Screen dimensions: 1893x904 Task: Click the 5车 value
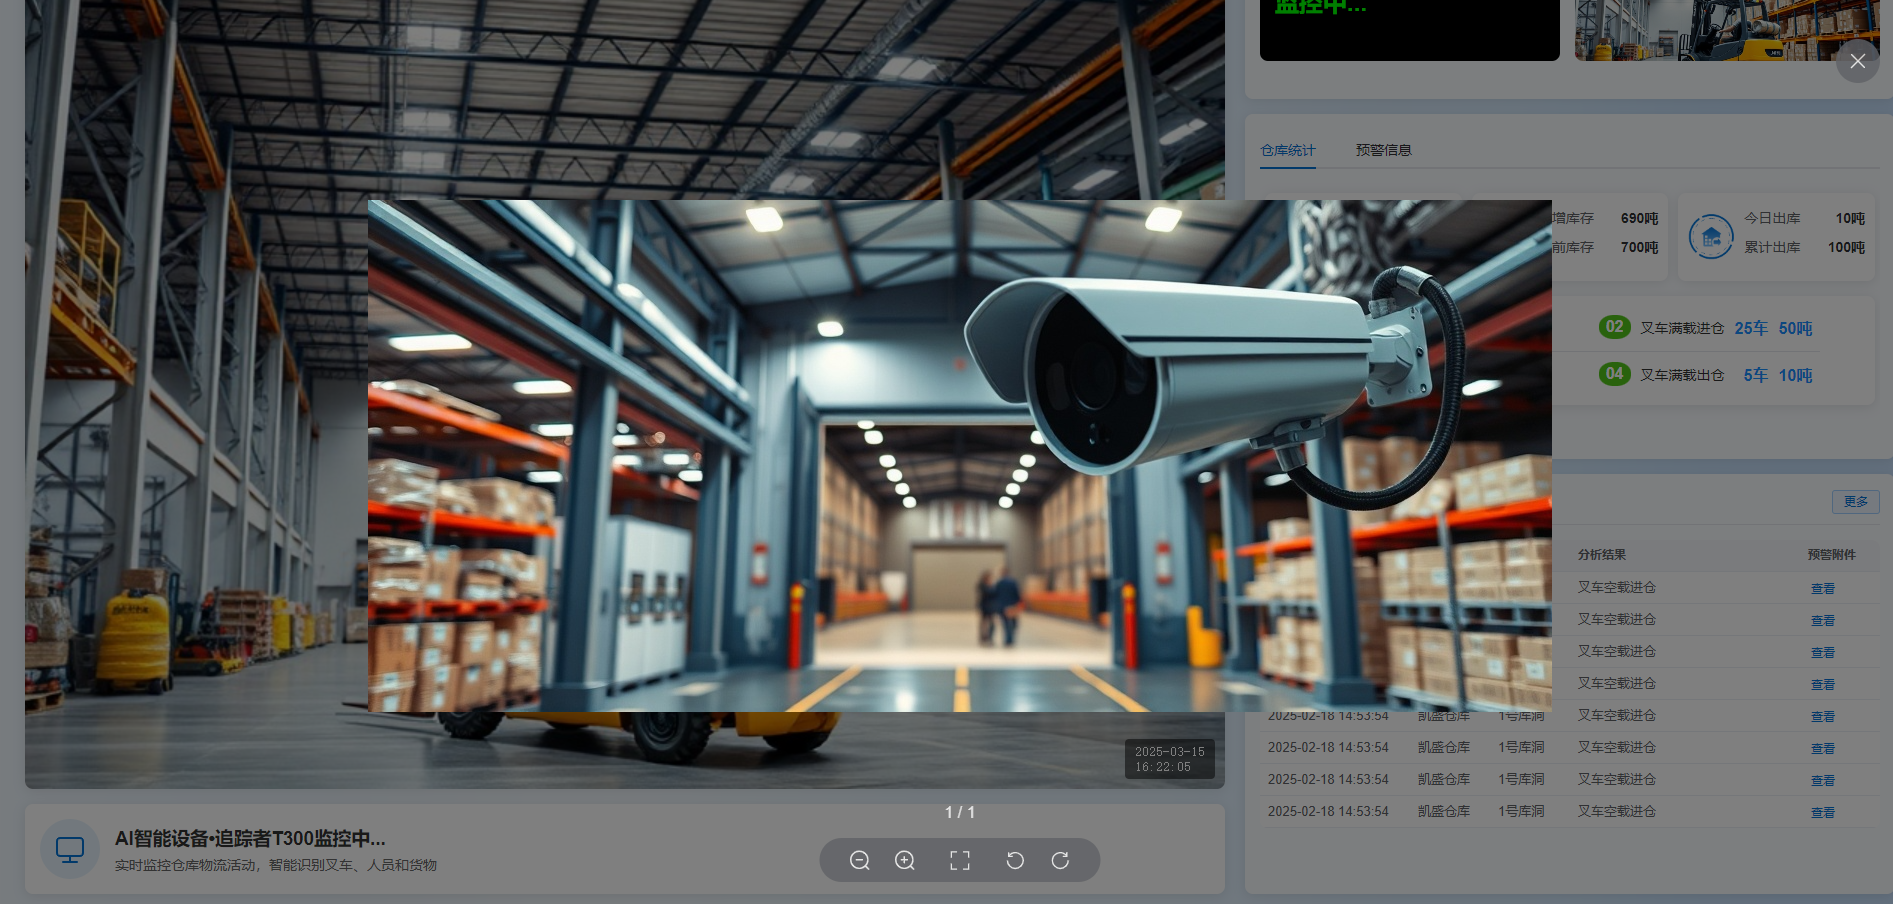point(1756,375)
